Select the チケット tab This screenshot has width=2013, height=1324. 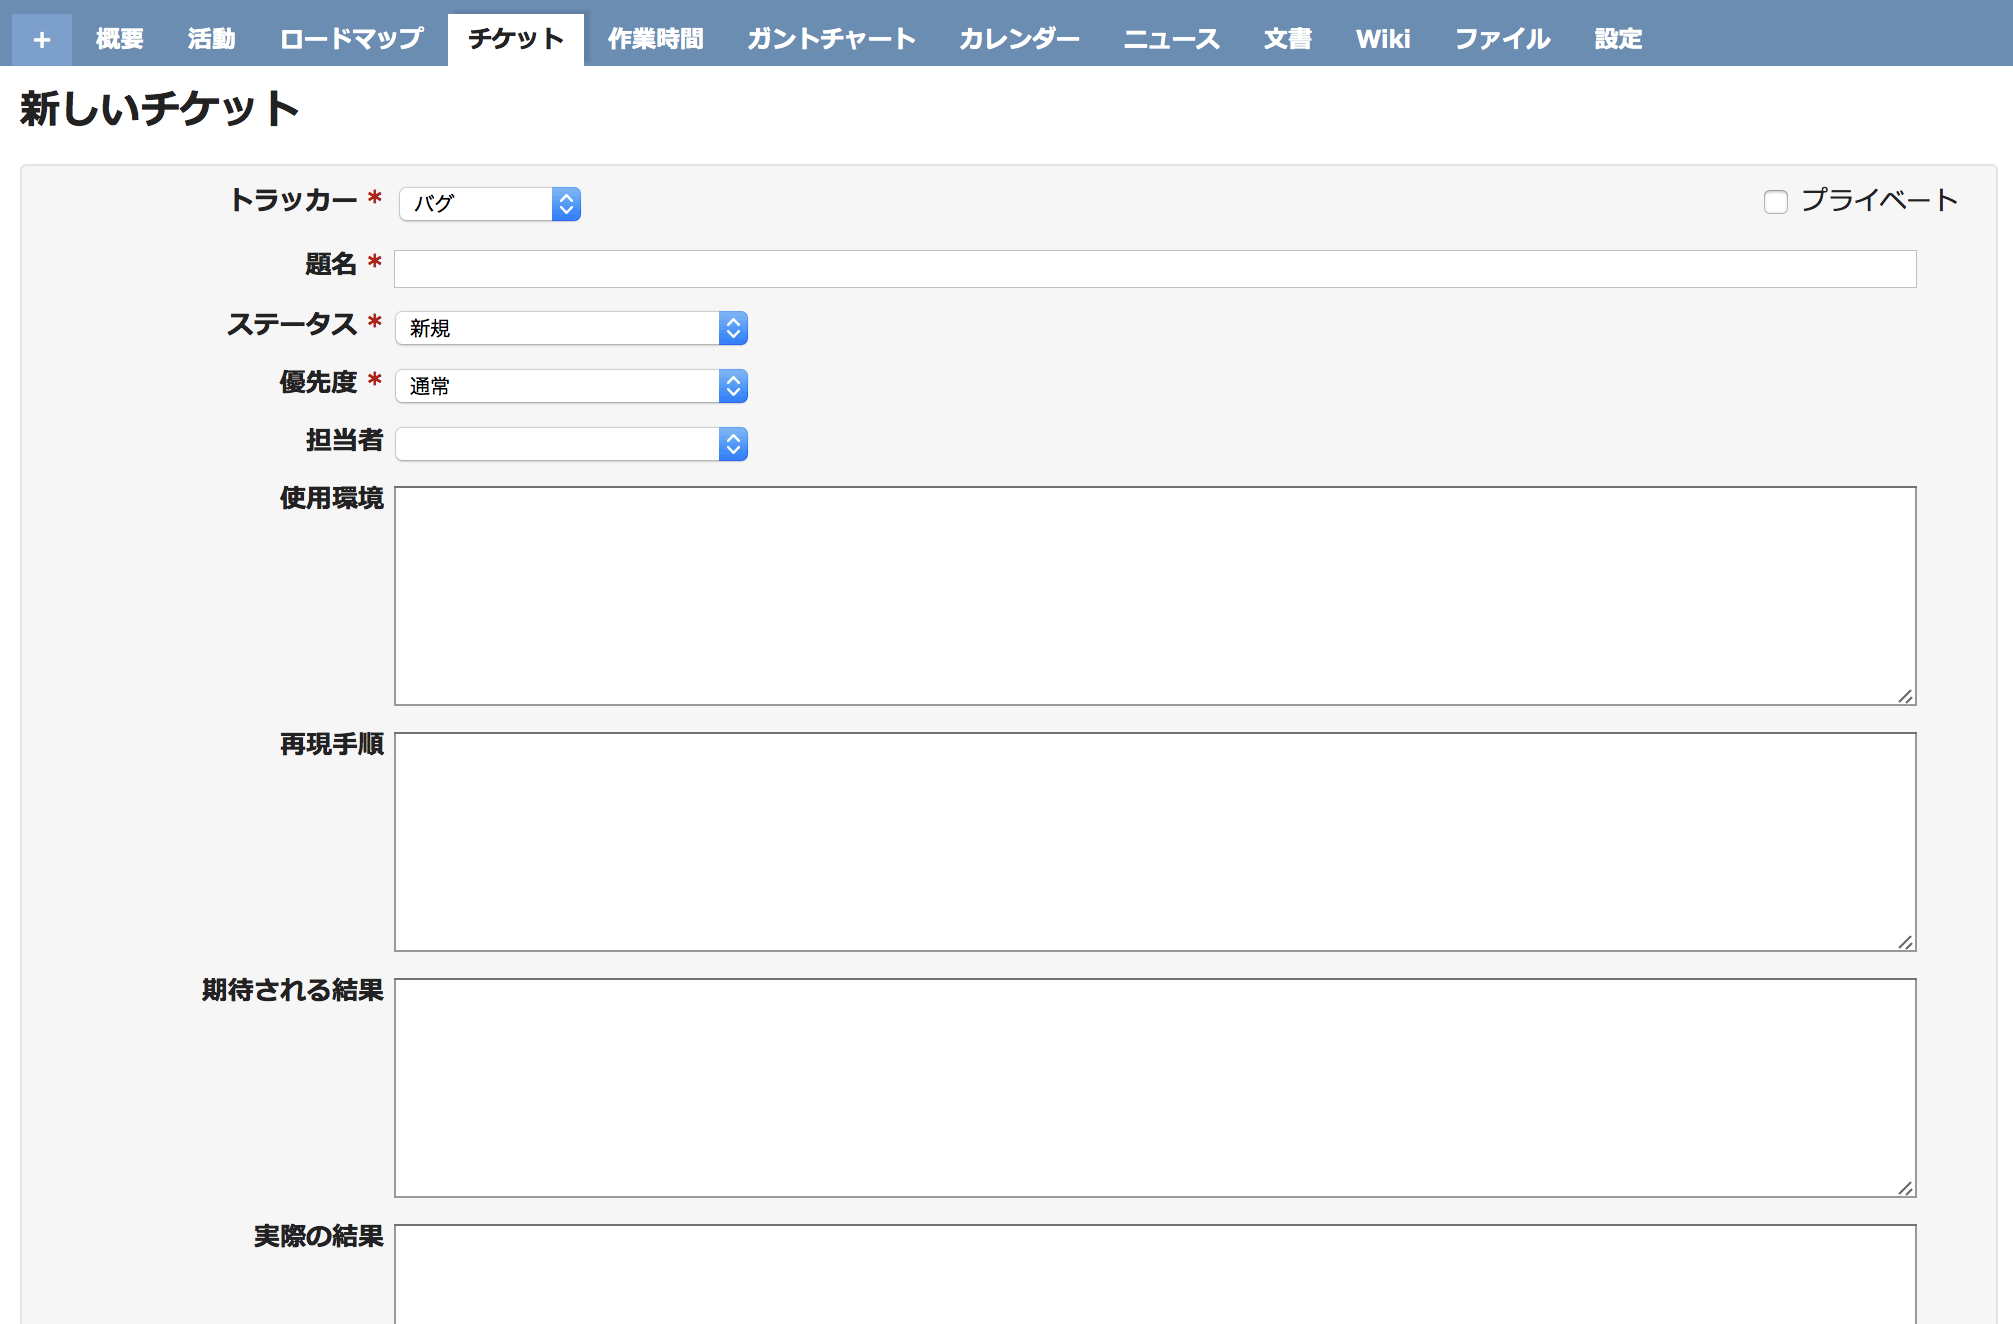516,40
